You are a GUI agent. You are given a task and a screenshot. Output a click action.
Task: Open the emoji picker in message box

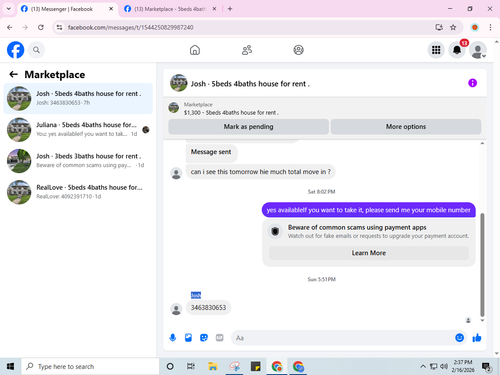click(x=459, y=338)
